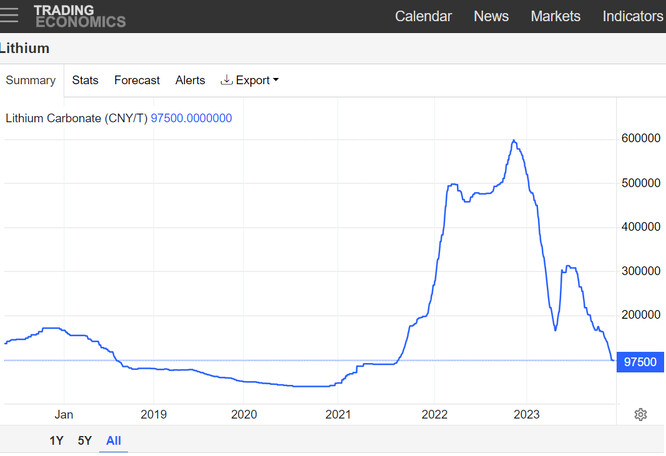Click the blue 97500 price label

640,362
